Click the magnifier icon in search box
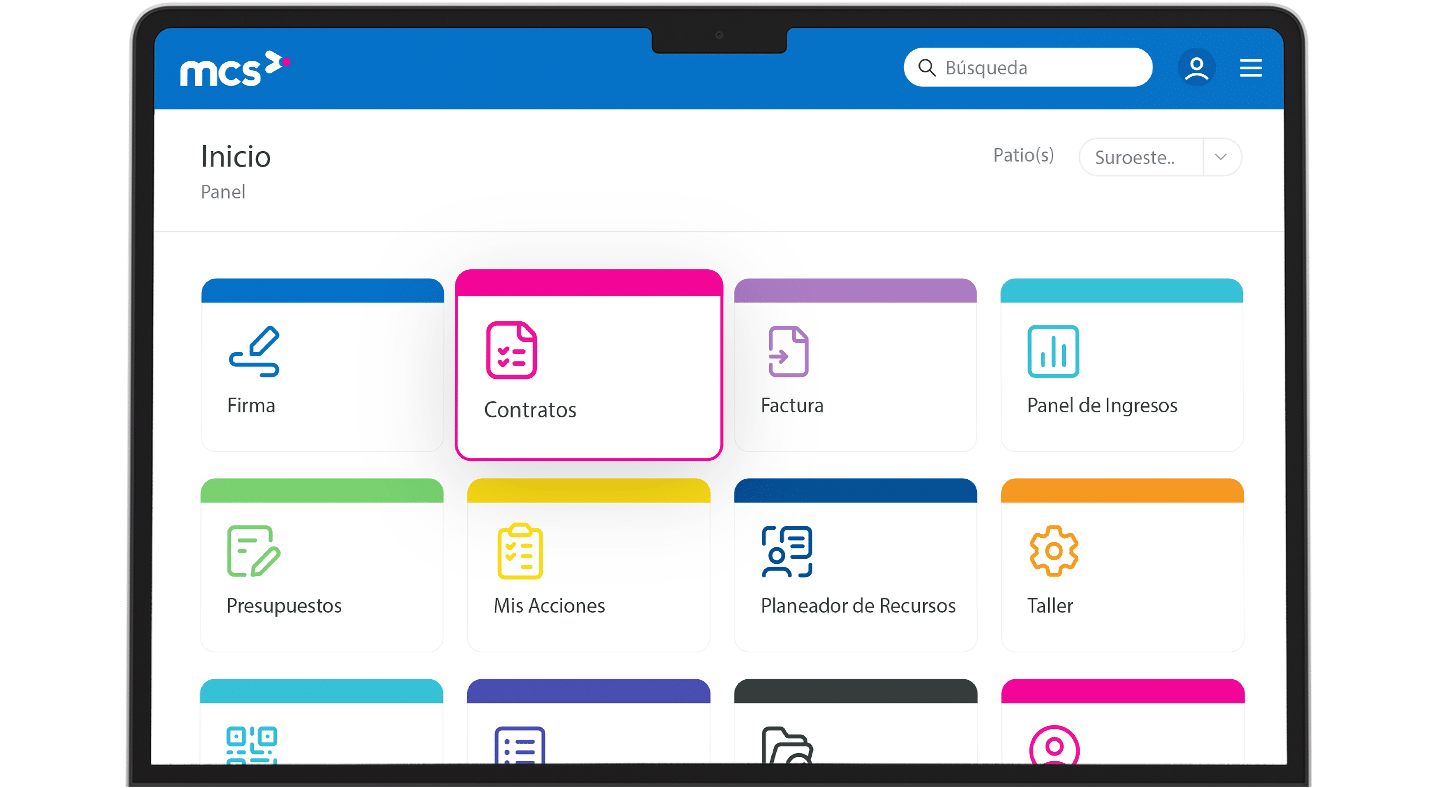 927,68
